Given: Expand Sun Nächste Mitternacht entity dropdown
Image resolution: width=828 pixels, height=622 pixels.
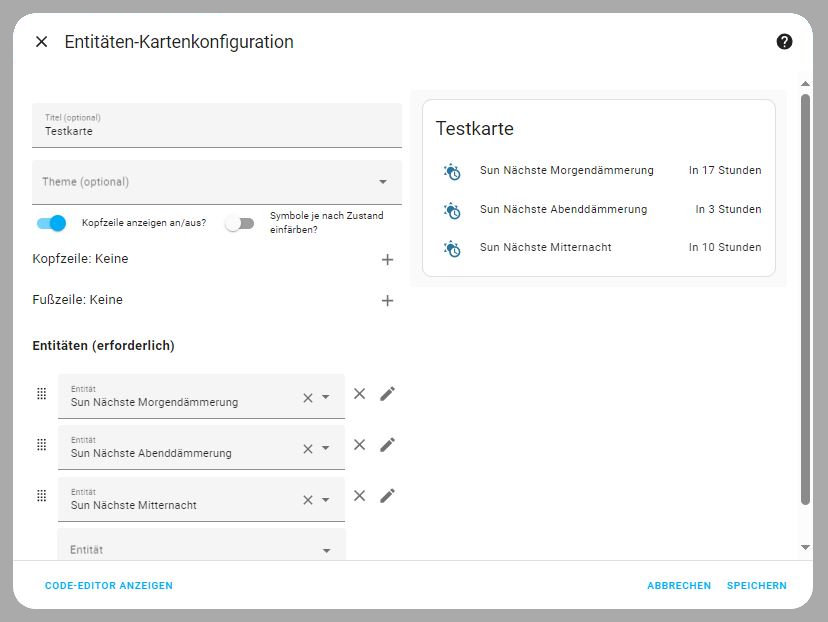Looking at the screenshot, I should coord(326,500).
